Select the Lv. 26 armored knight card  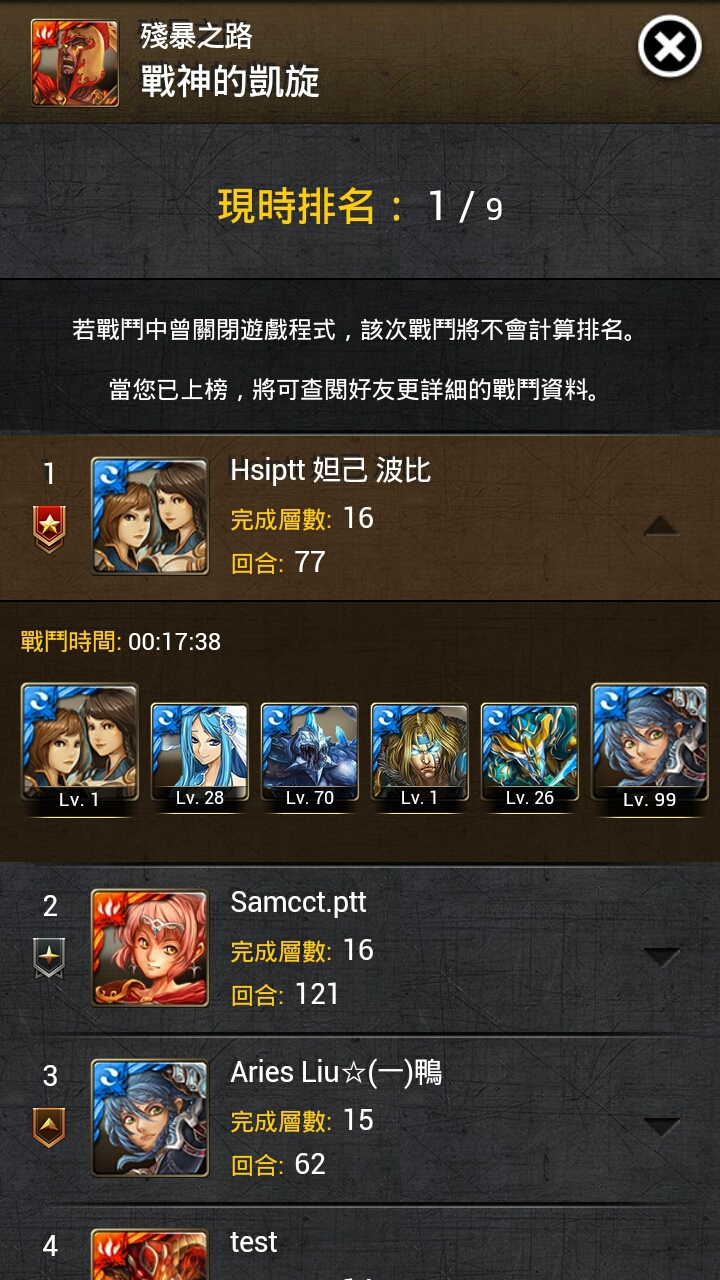click(530, 754)
